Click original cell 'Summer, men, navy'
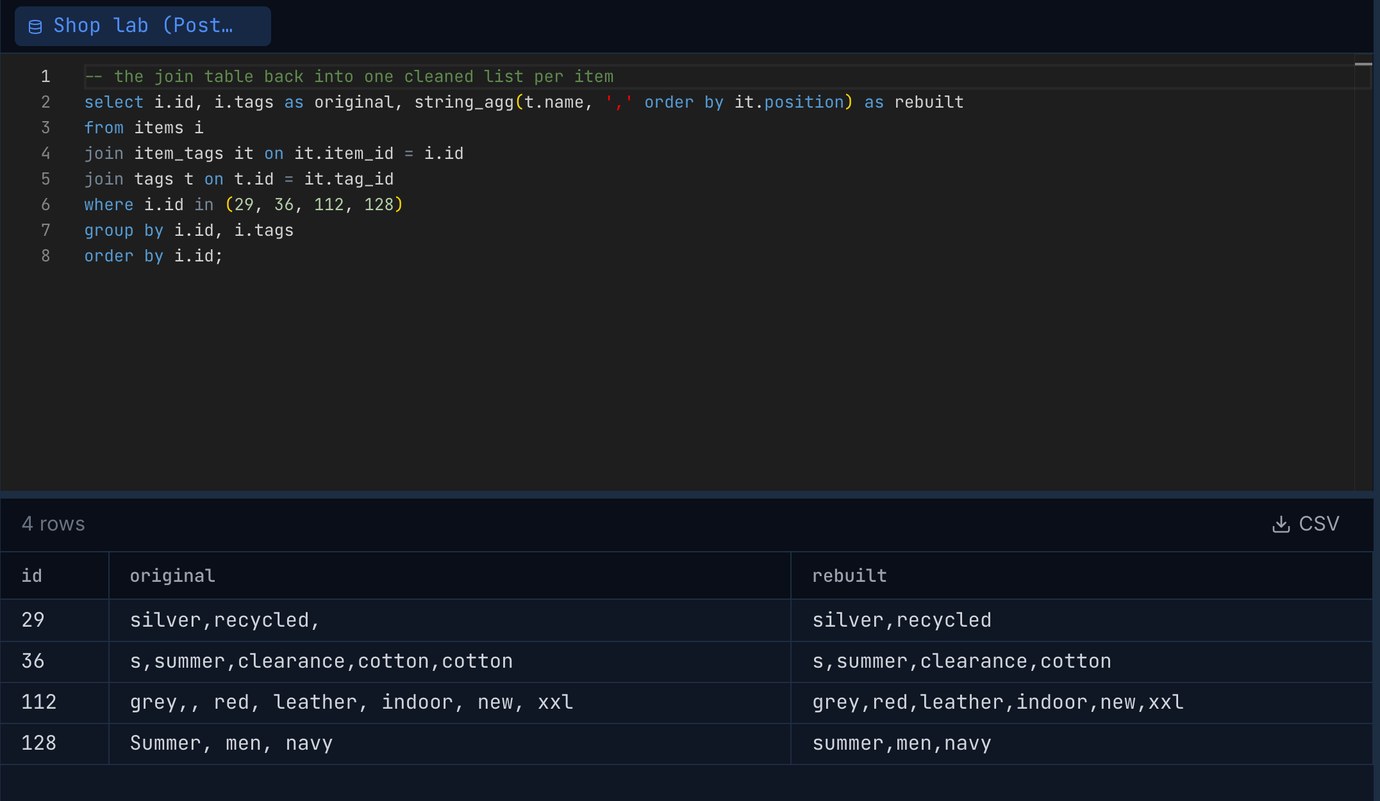This screenshot has width=1380, height=801. coord(450,743)
